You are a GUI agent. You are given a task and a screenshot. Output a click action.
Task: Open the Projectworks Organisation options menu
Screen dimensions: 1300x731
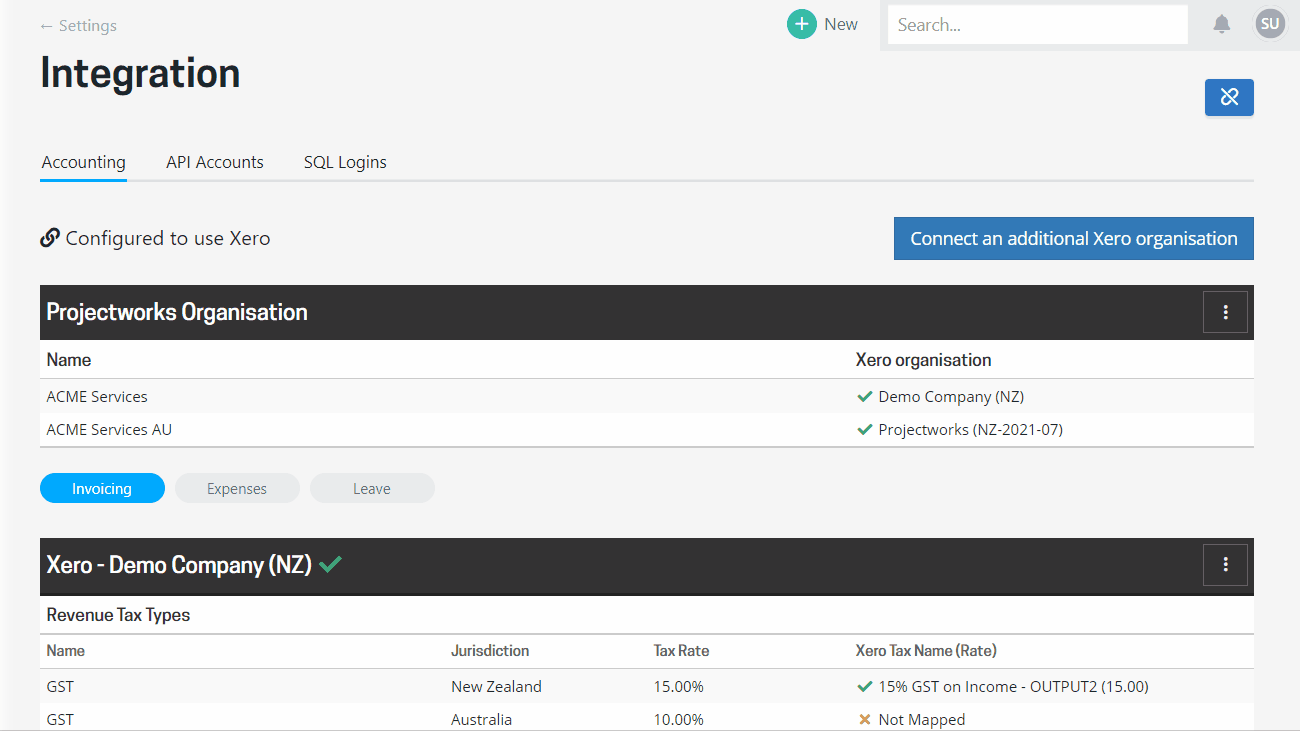(x=1225, y=312)
